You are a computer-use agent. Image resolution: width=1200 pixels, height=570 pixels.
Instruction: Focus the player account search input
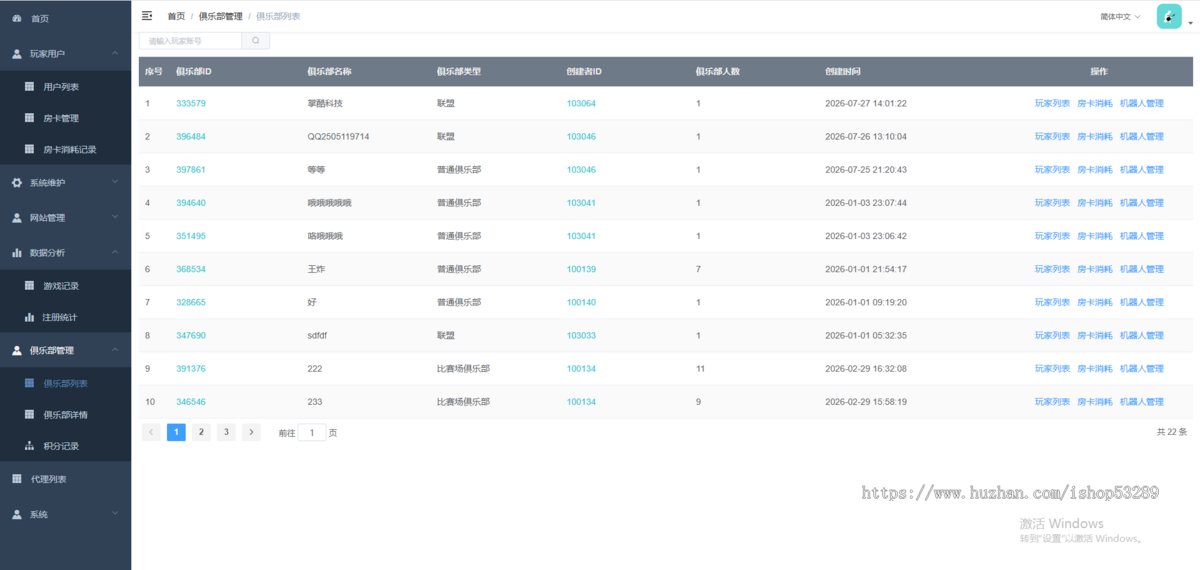pos(190,41)
